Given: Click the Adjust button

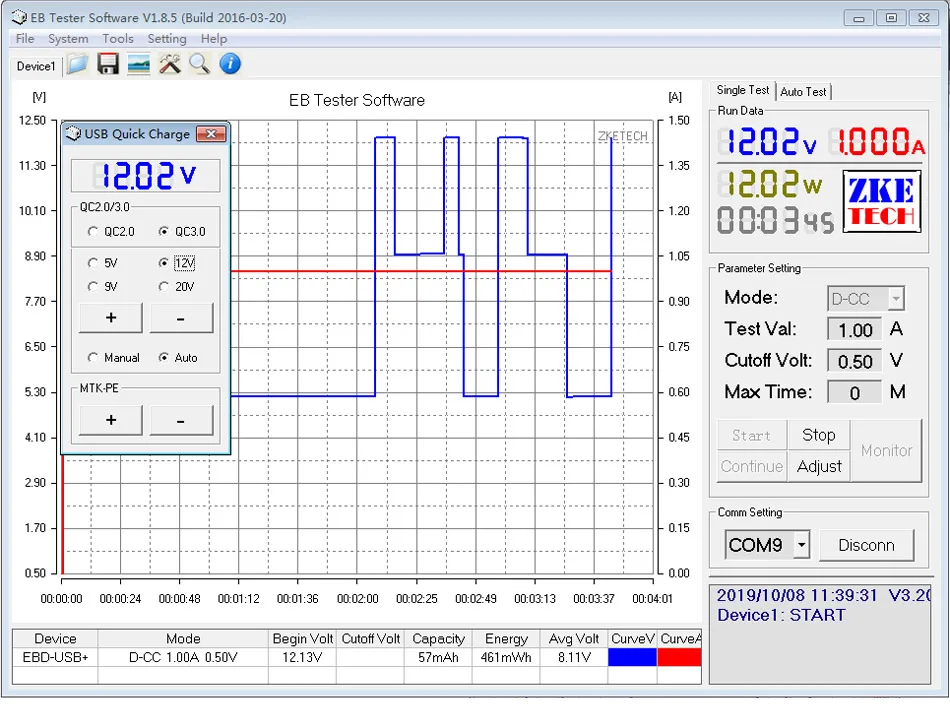Looking at the screenshot, I should (x=819, y=466).
